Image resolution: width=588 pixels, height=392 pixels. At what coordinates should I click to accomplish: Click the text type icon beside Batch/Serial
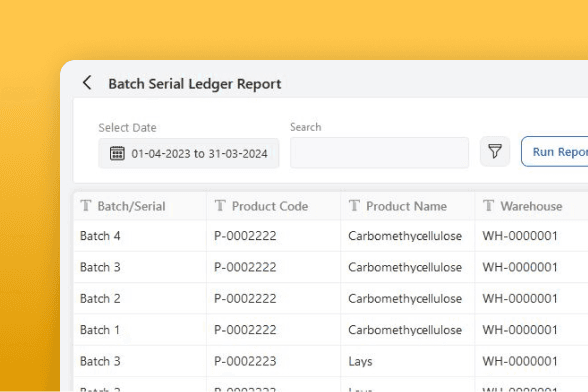86,206
